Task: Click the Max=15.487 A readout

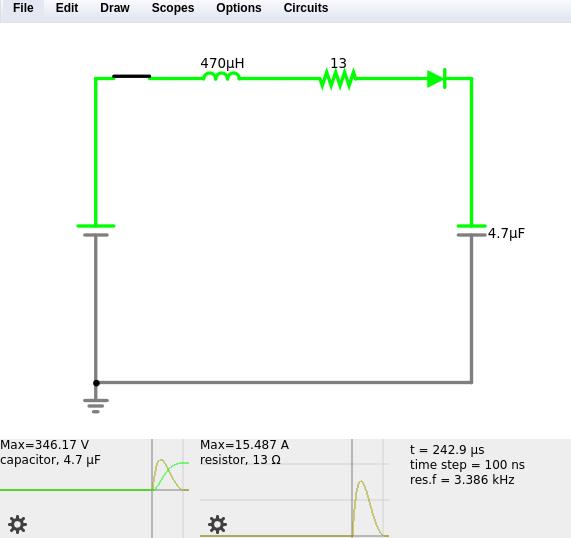Action: coord(244,445)
